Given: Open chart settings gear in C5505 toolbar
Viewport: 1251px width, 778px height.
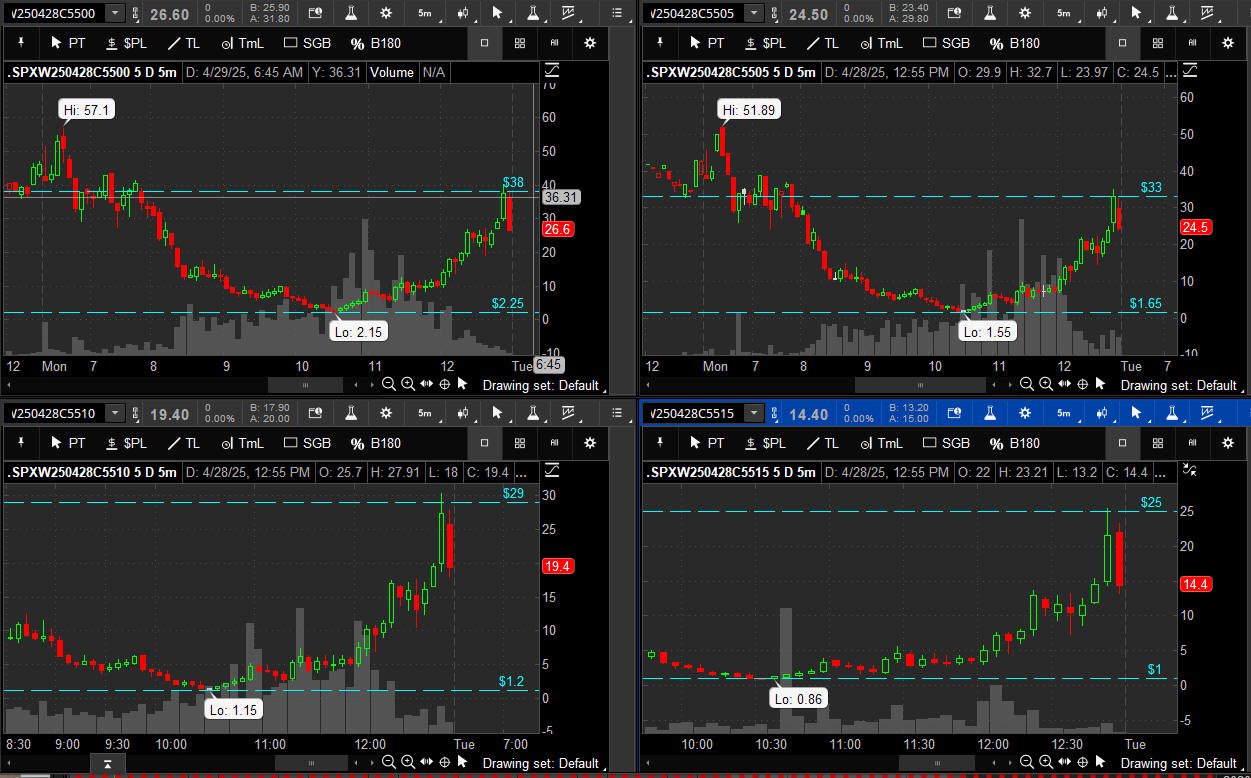Looking at the screenshot, I should 1025,13.
